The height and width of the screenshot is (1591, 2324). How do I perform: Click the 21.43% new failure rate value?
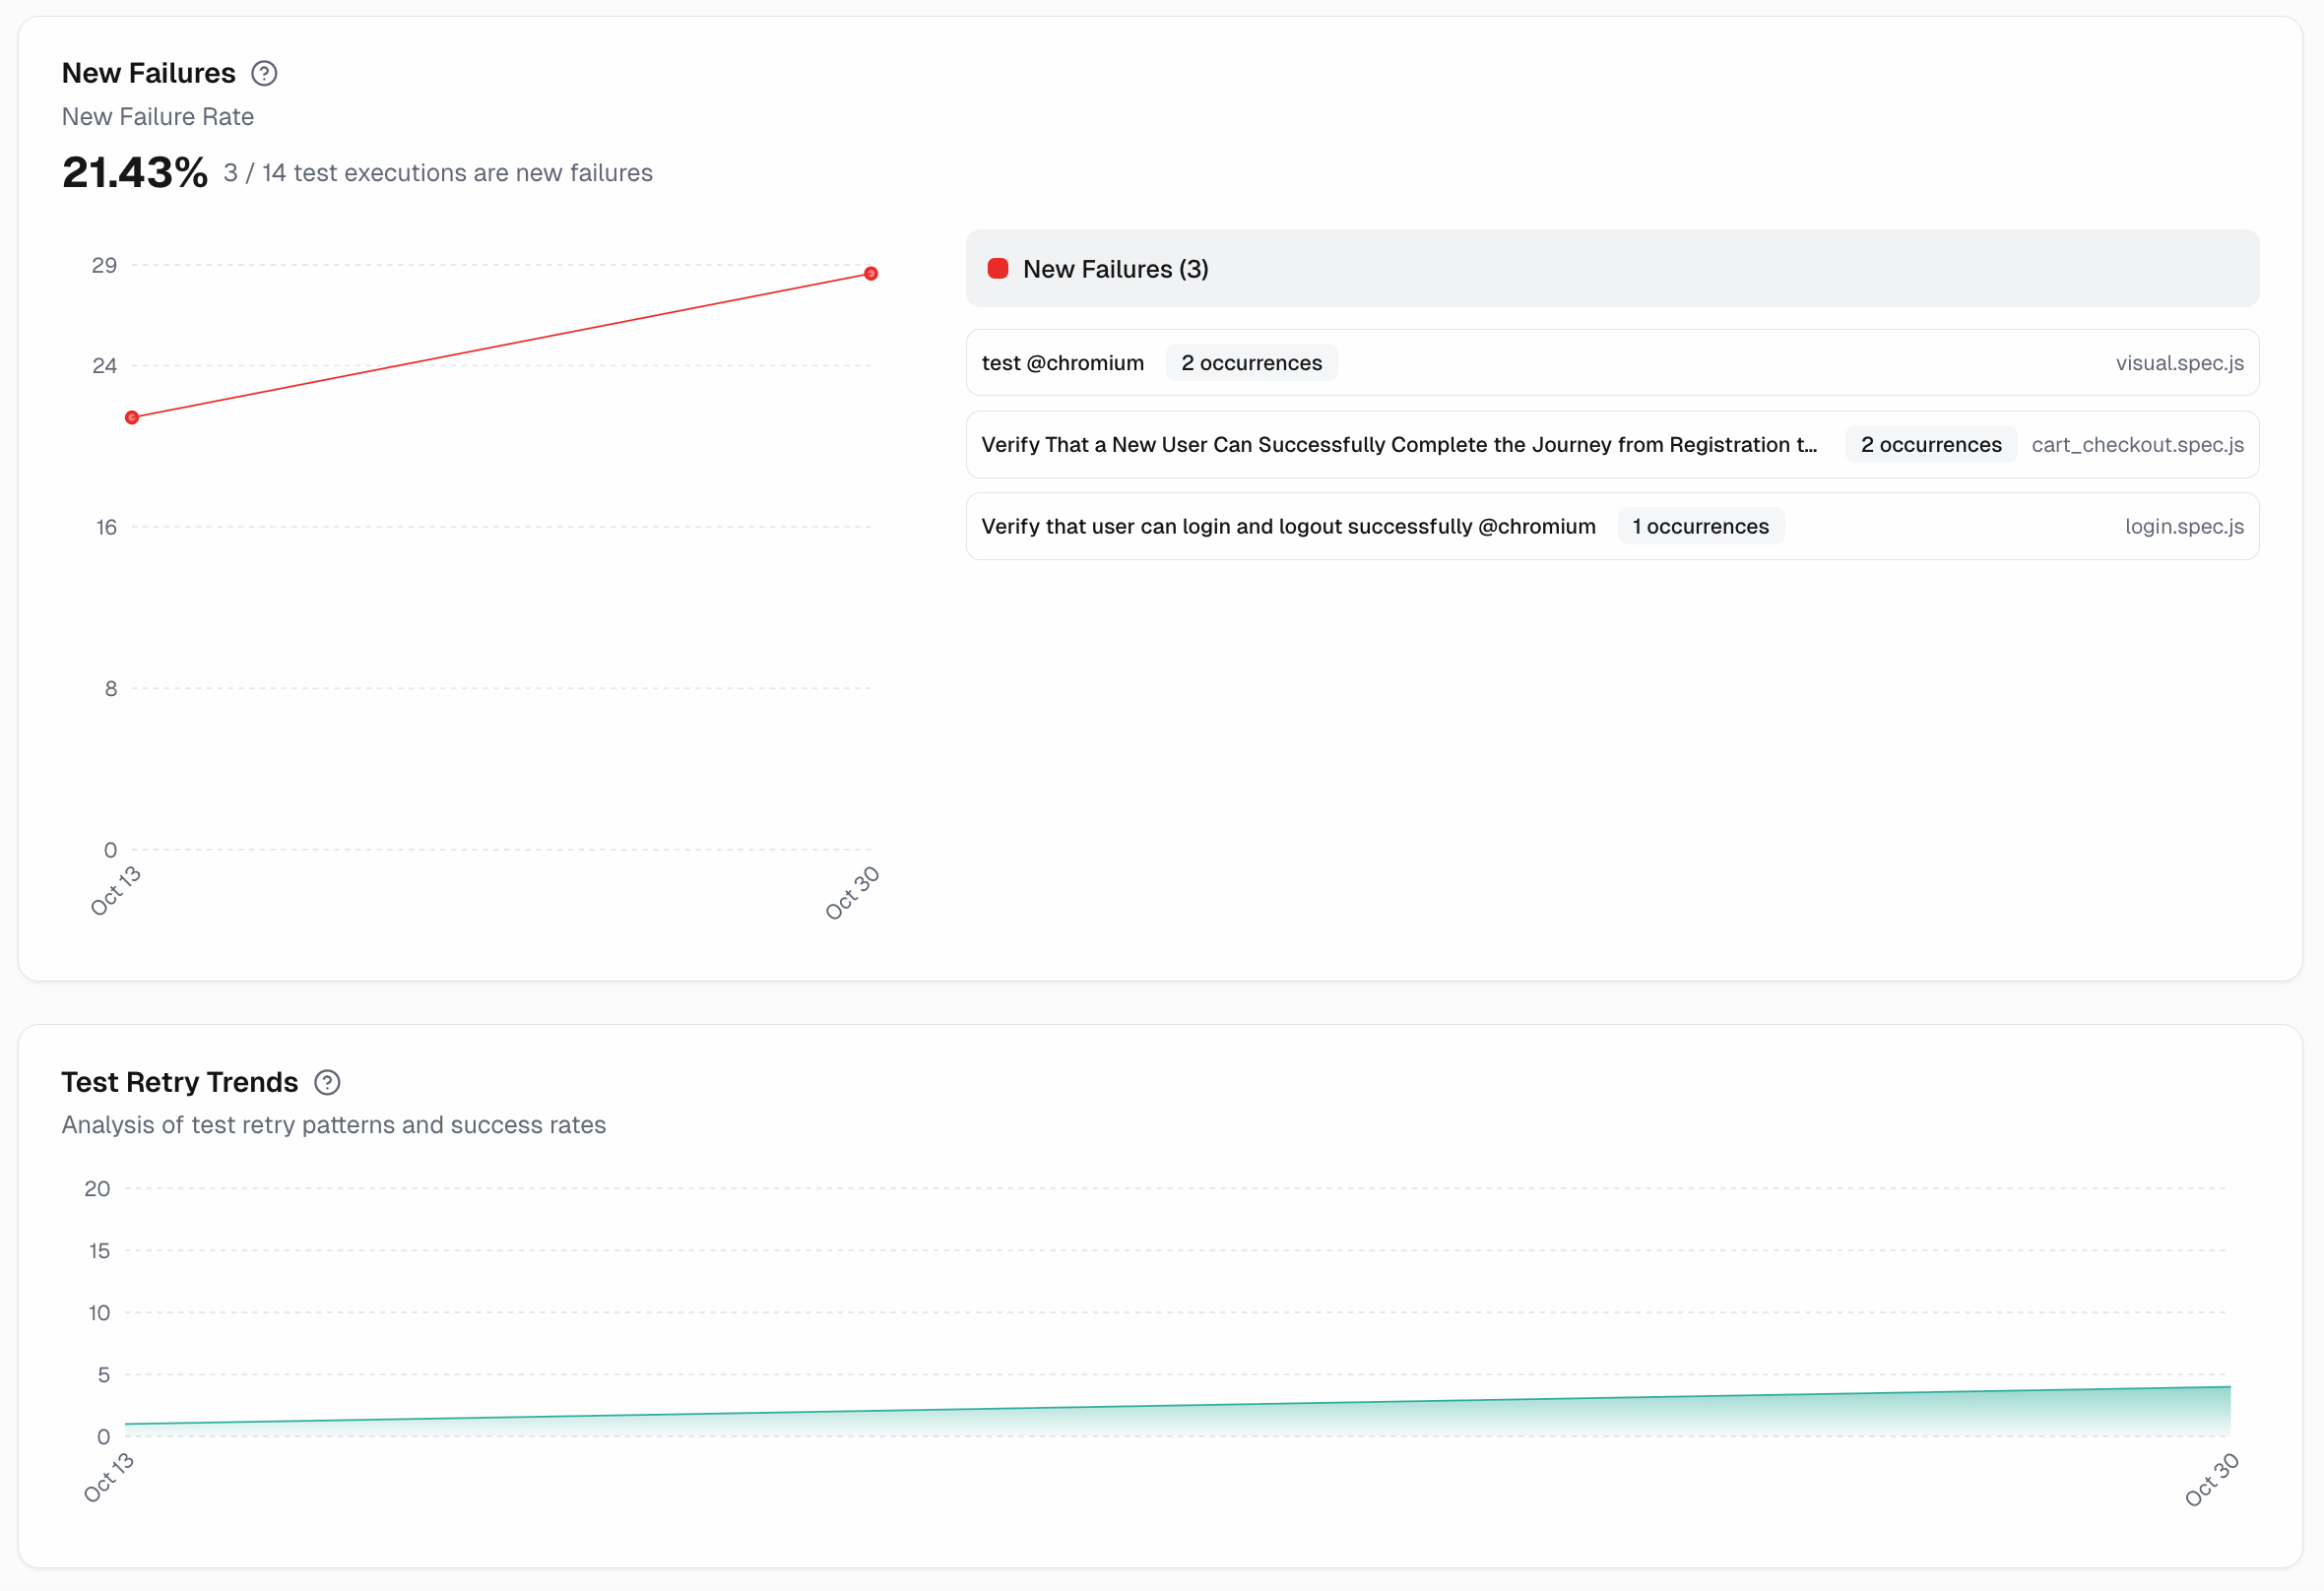(135, 172)
